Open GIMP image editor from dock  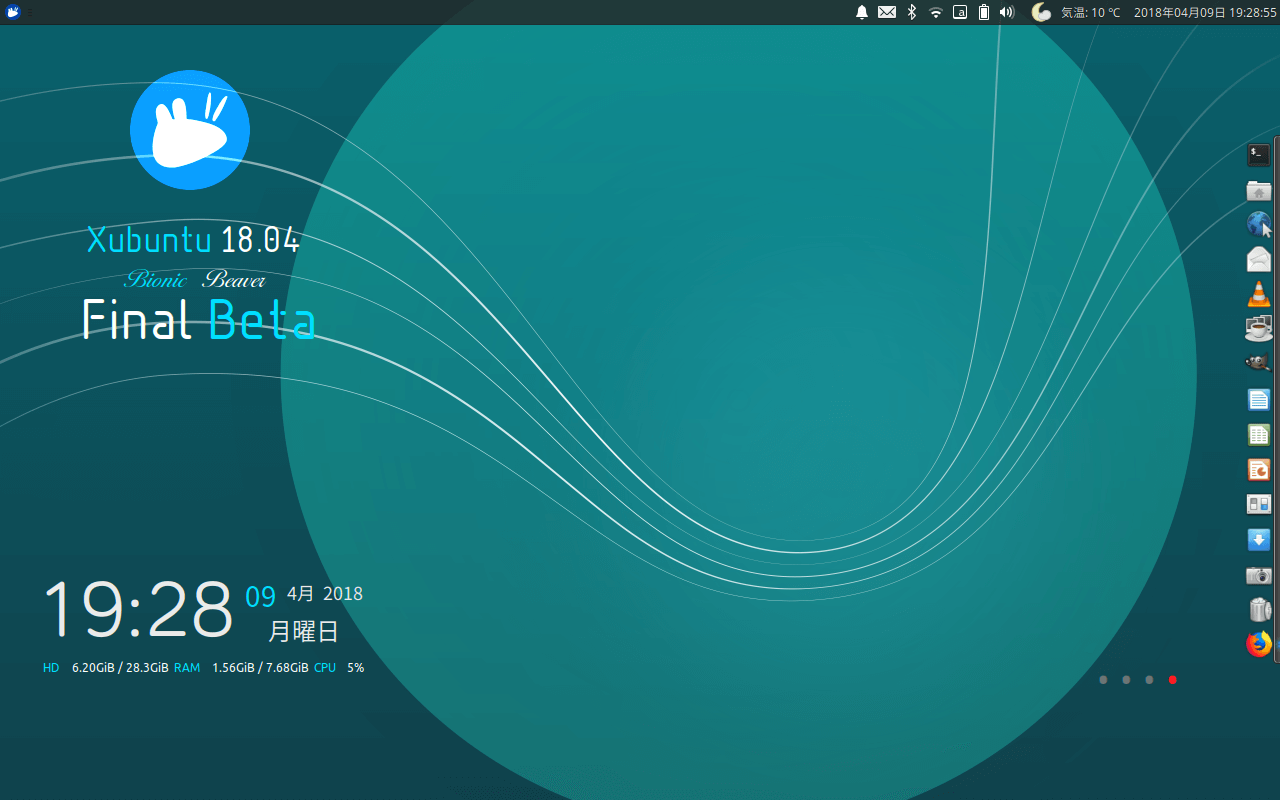coord(1258,363)
